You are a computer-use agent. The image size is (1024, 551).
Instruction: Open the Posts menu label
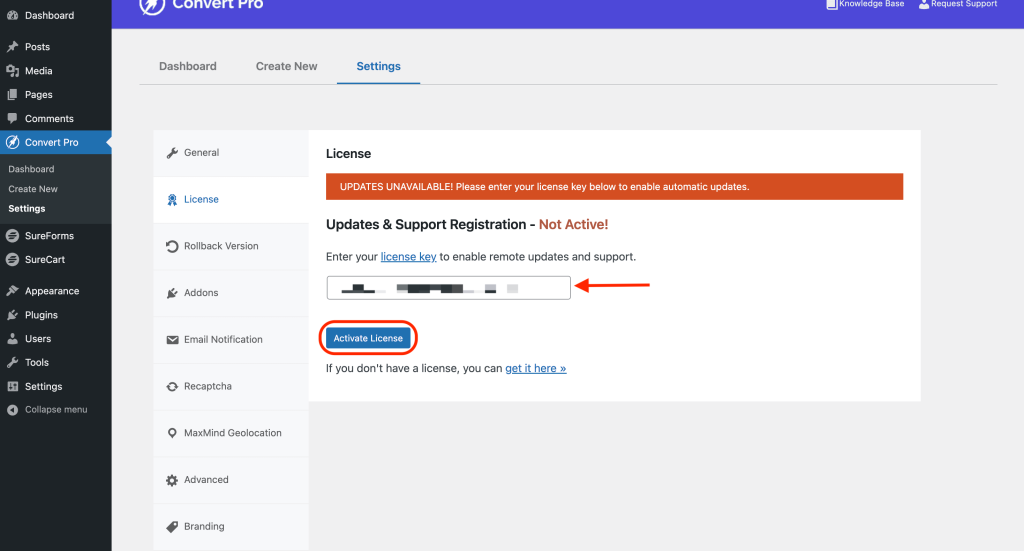(x=37, y=47)
